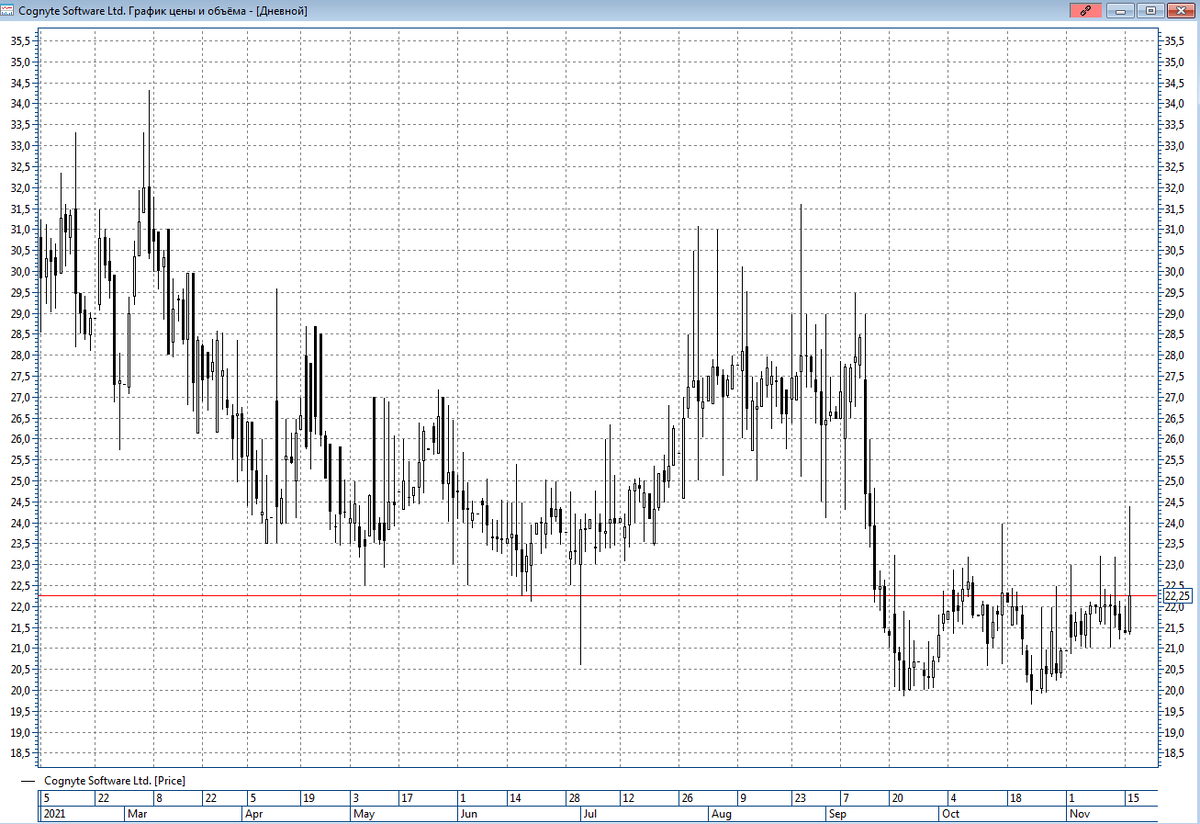Image resolution: width=1200 pixels, height=824 pixels.
Task: Click the Mar month cell on timeline
Action: [182, 814]
